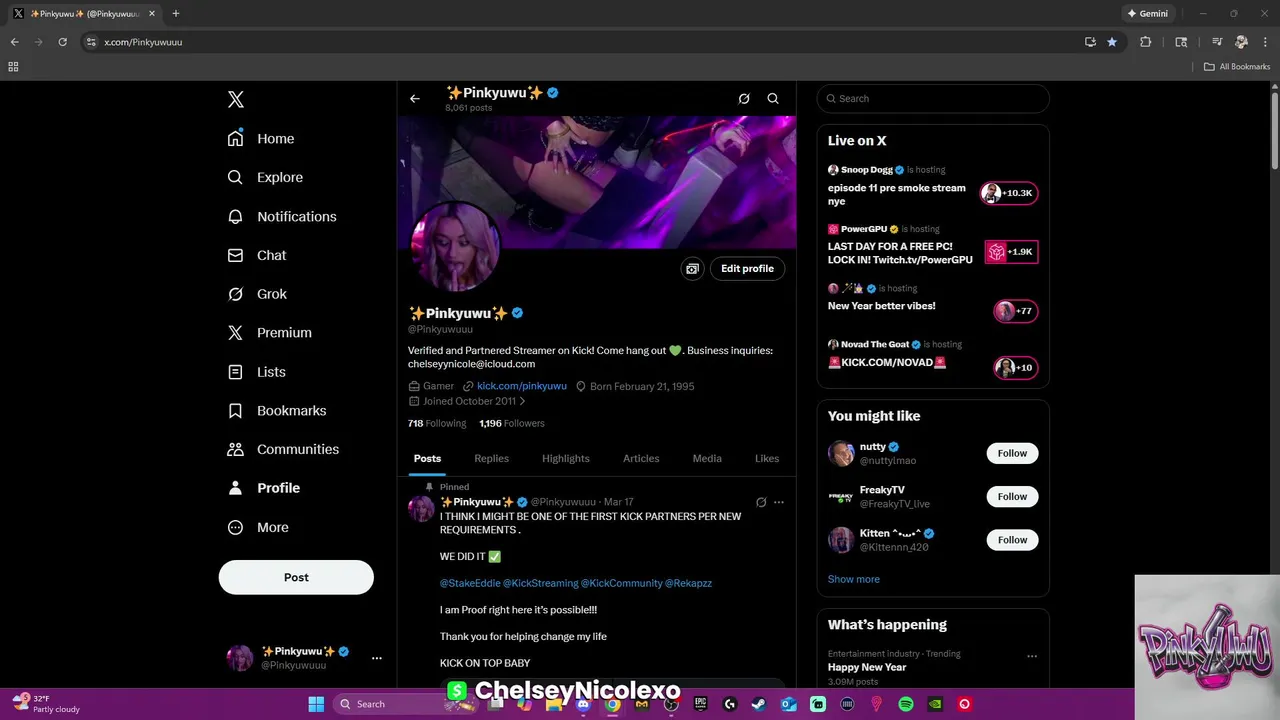Follow the nutty account
1280x720 pixels.
click(1012, 453)
